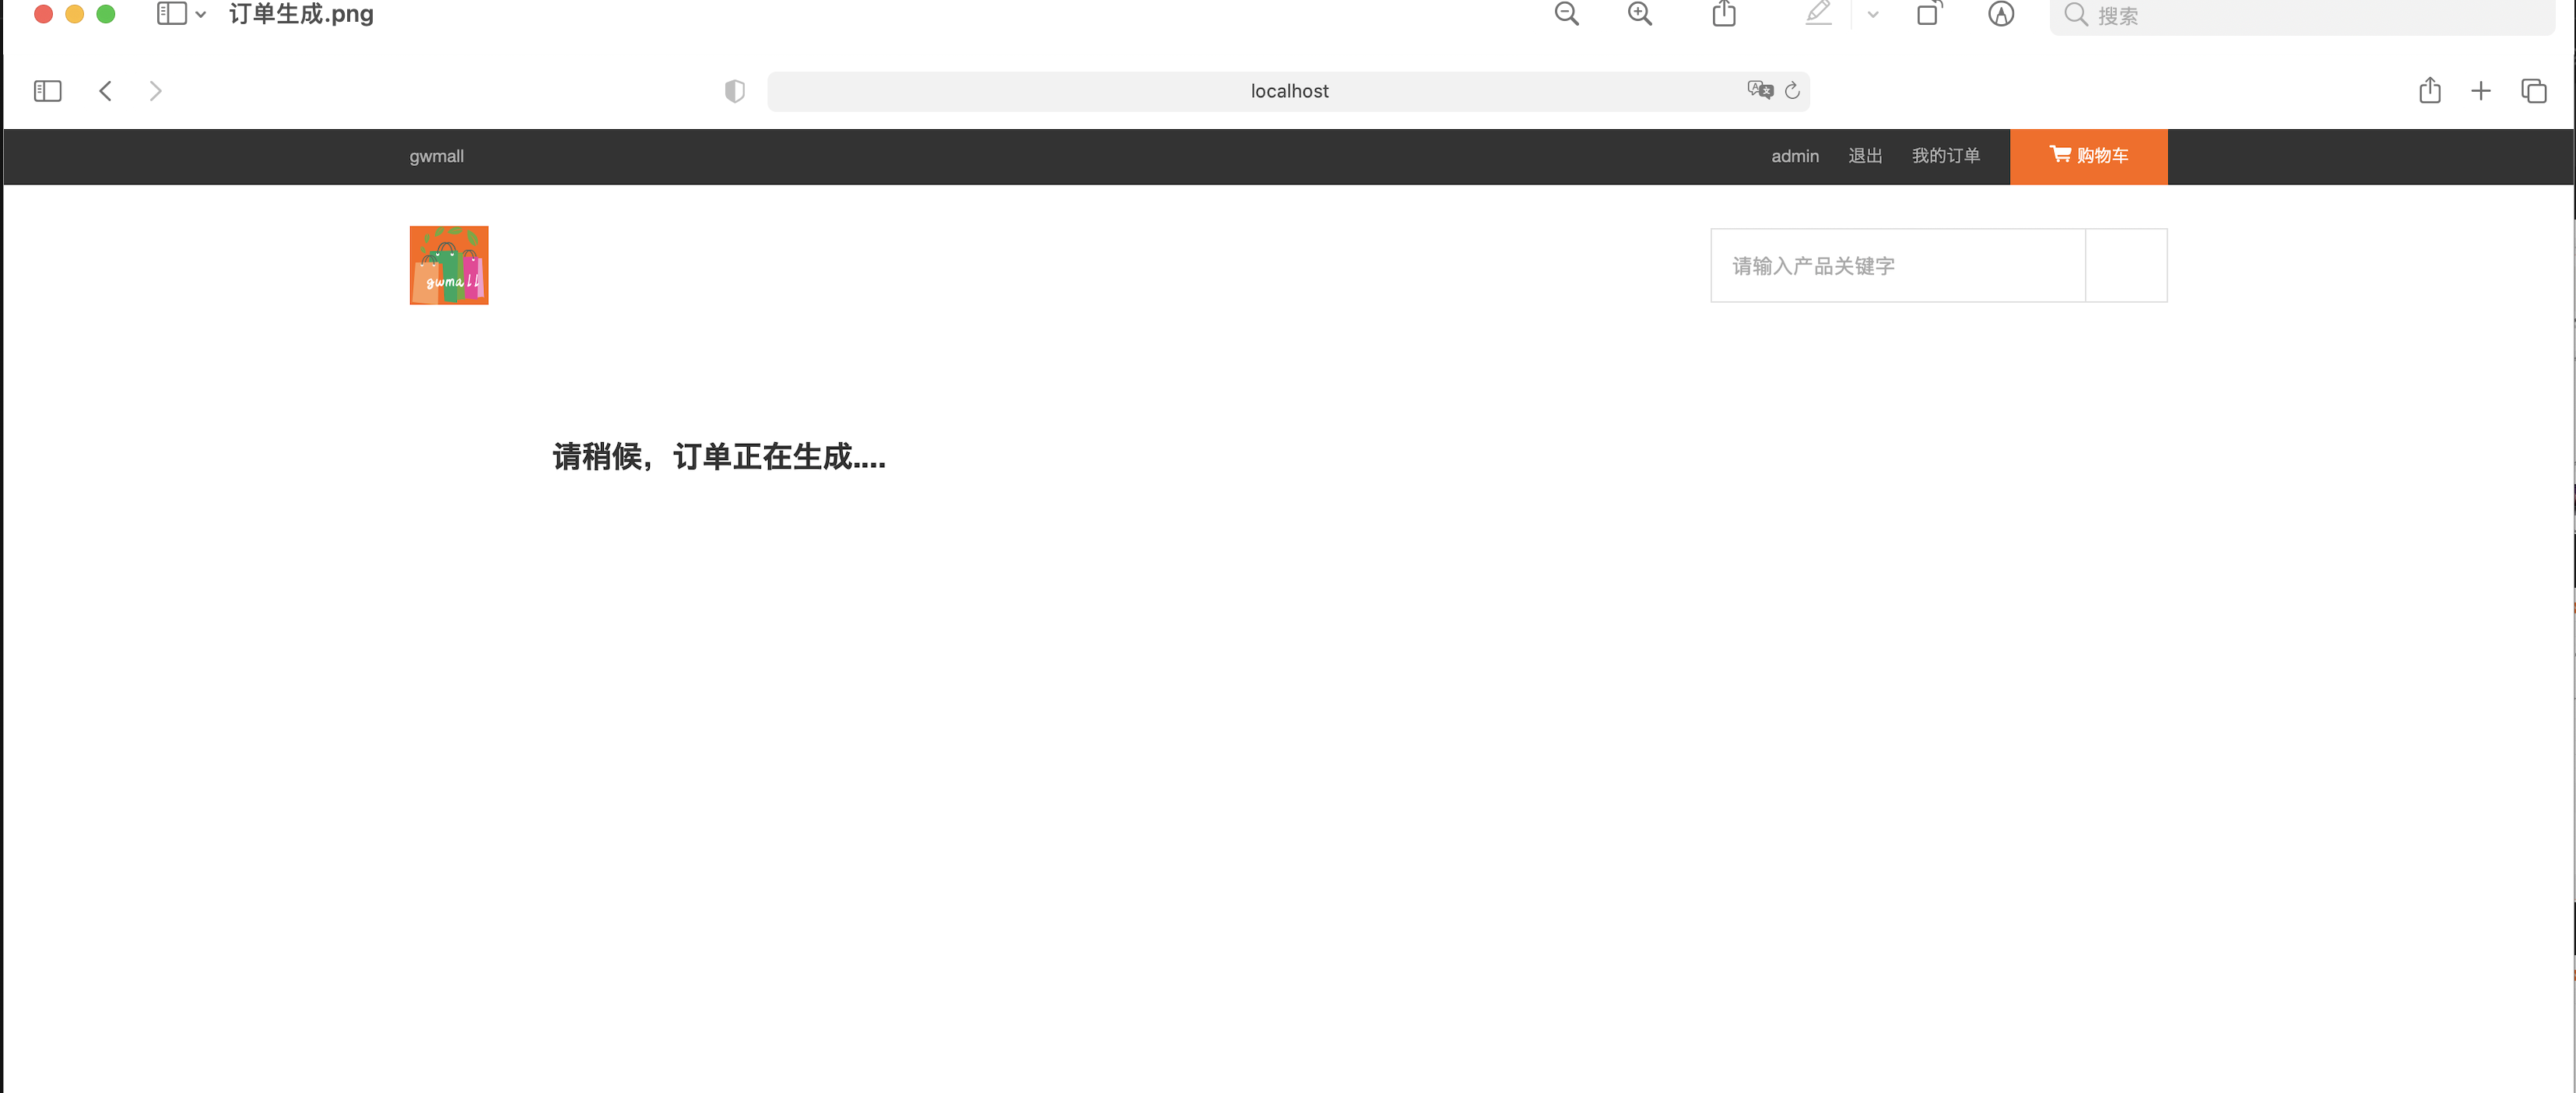Viewport: 2576px width, 1093px height.
Task: Click the 退出 logout link
Action: pyautogui.click(x=1864, y=156)
